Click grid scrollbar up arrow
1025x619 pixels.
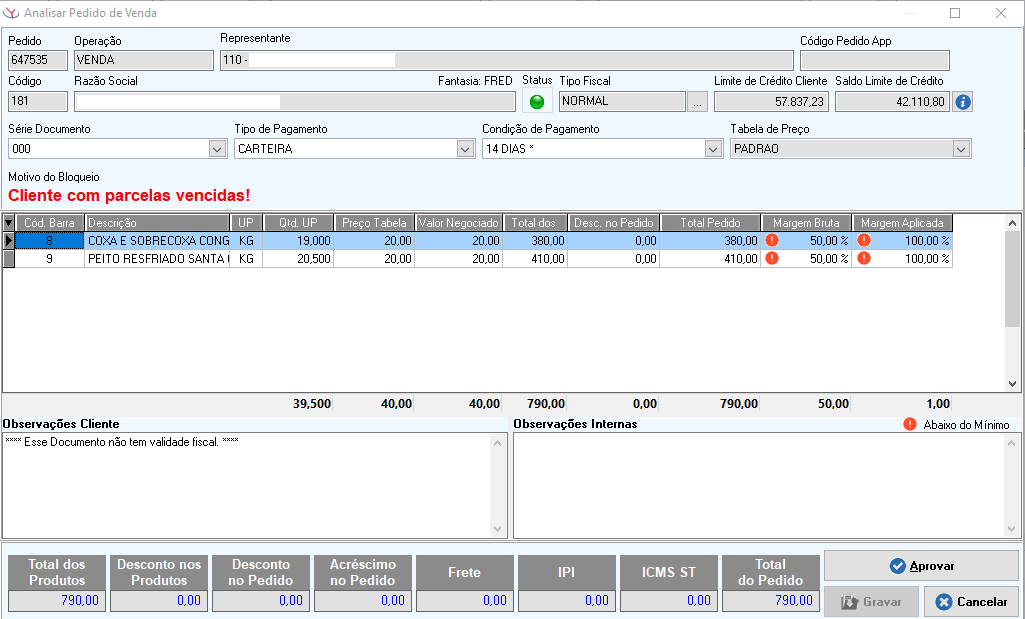coord(1012,223)
